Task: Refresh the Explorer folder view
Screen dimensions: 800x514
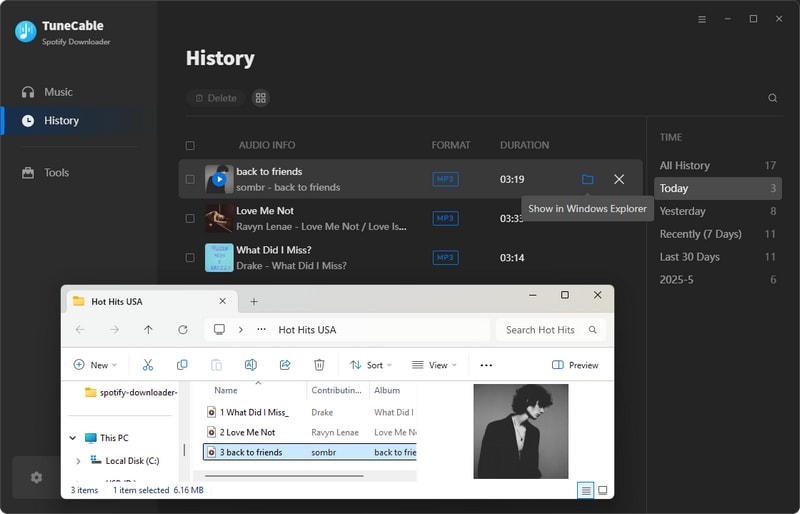Action: (x=183, y=330)
